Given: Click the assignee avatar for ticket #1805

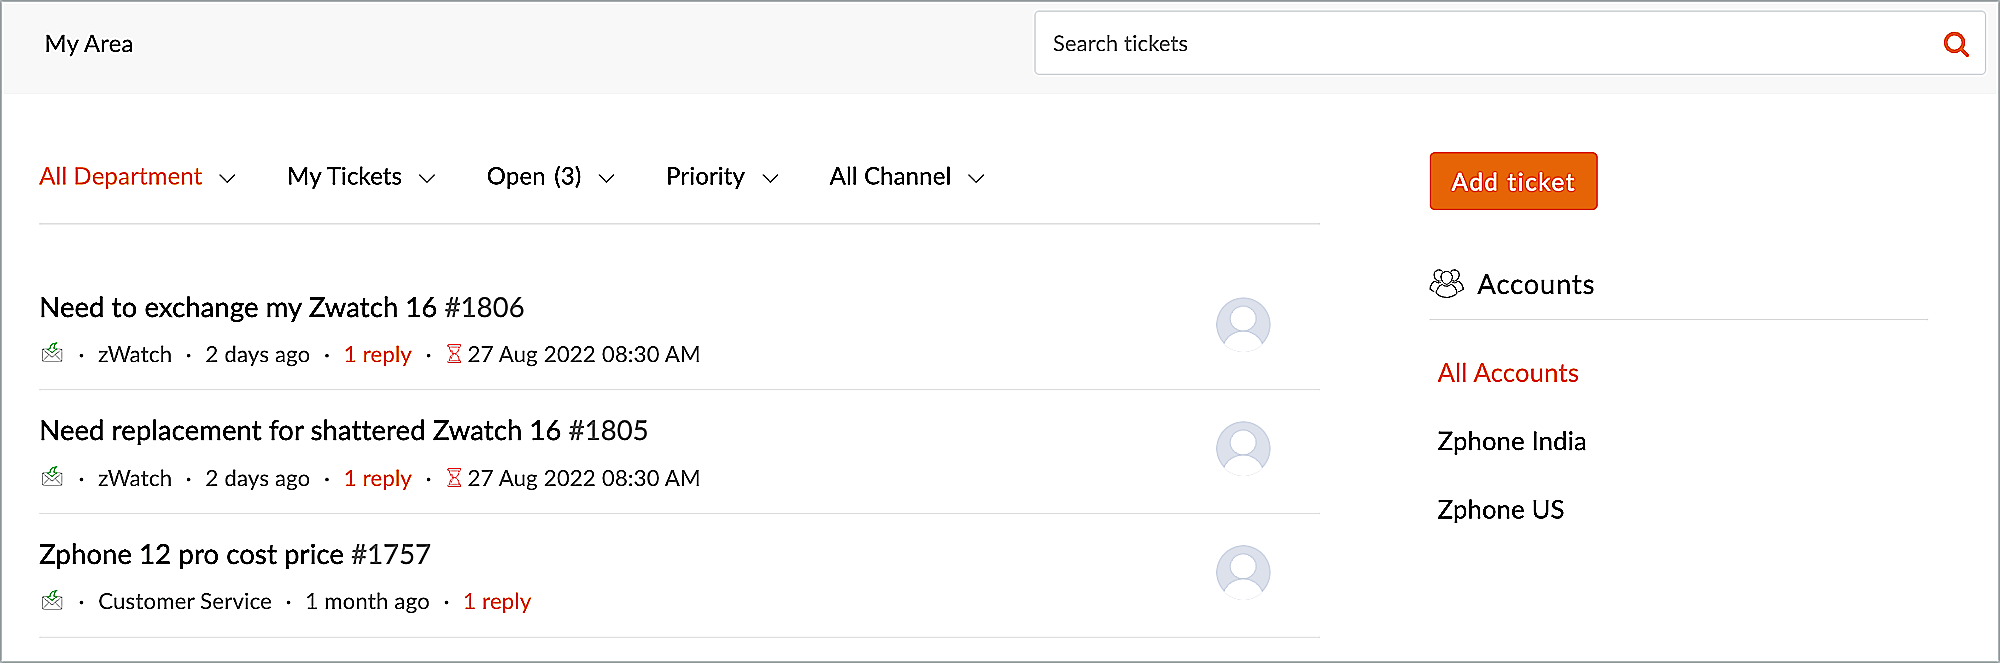Looking at the screenshot, I should point(1243,448).
